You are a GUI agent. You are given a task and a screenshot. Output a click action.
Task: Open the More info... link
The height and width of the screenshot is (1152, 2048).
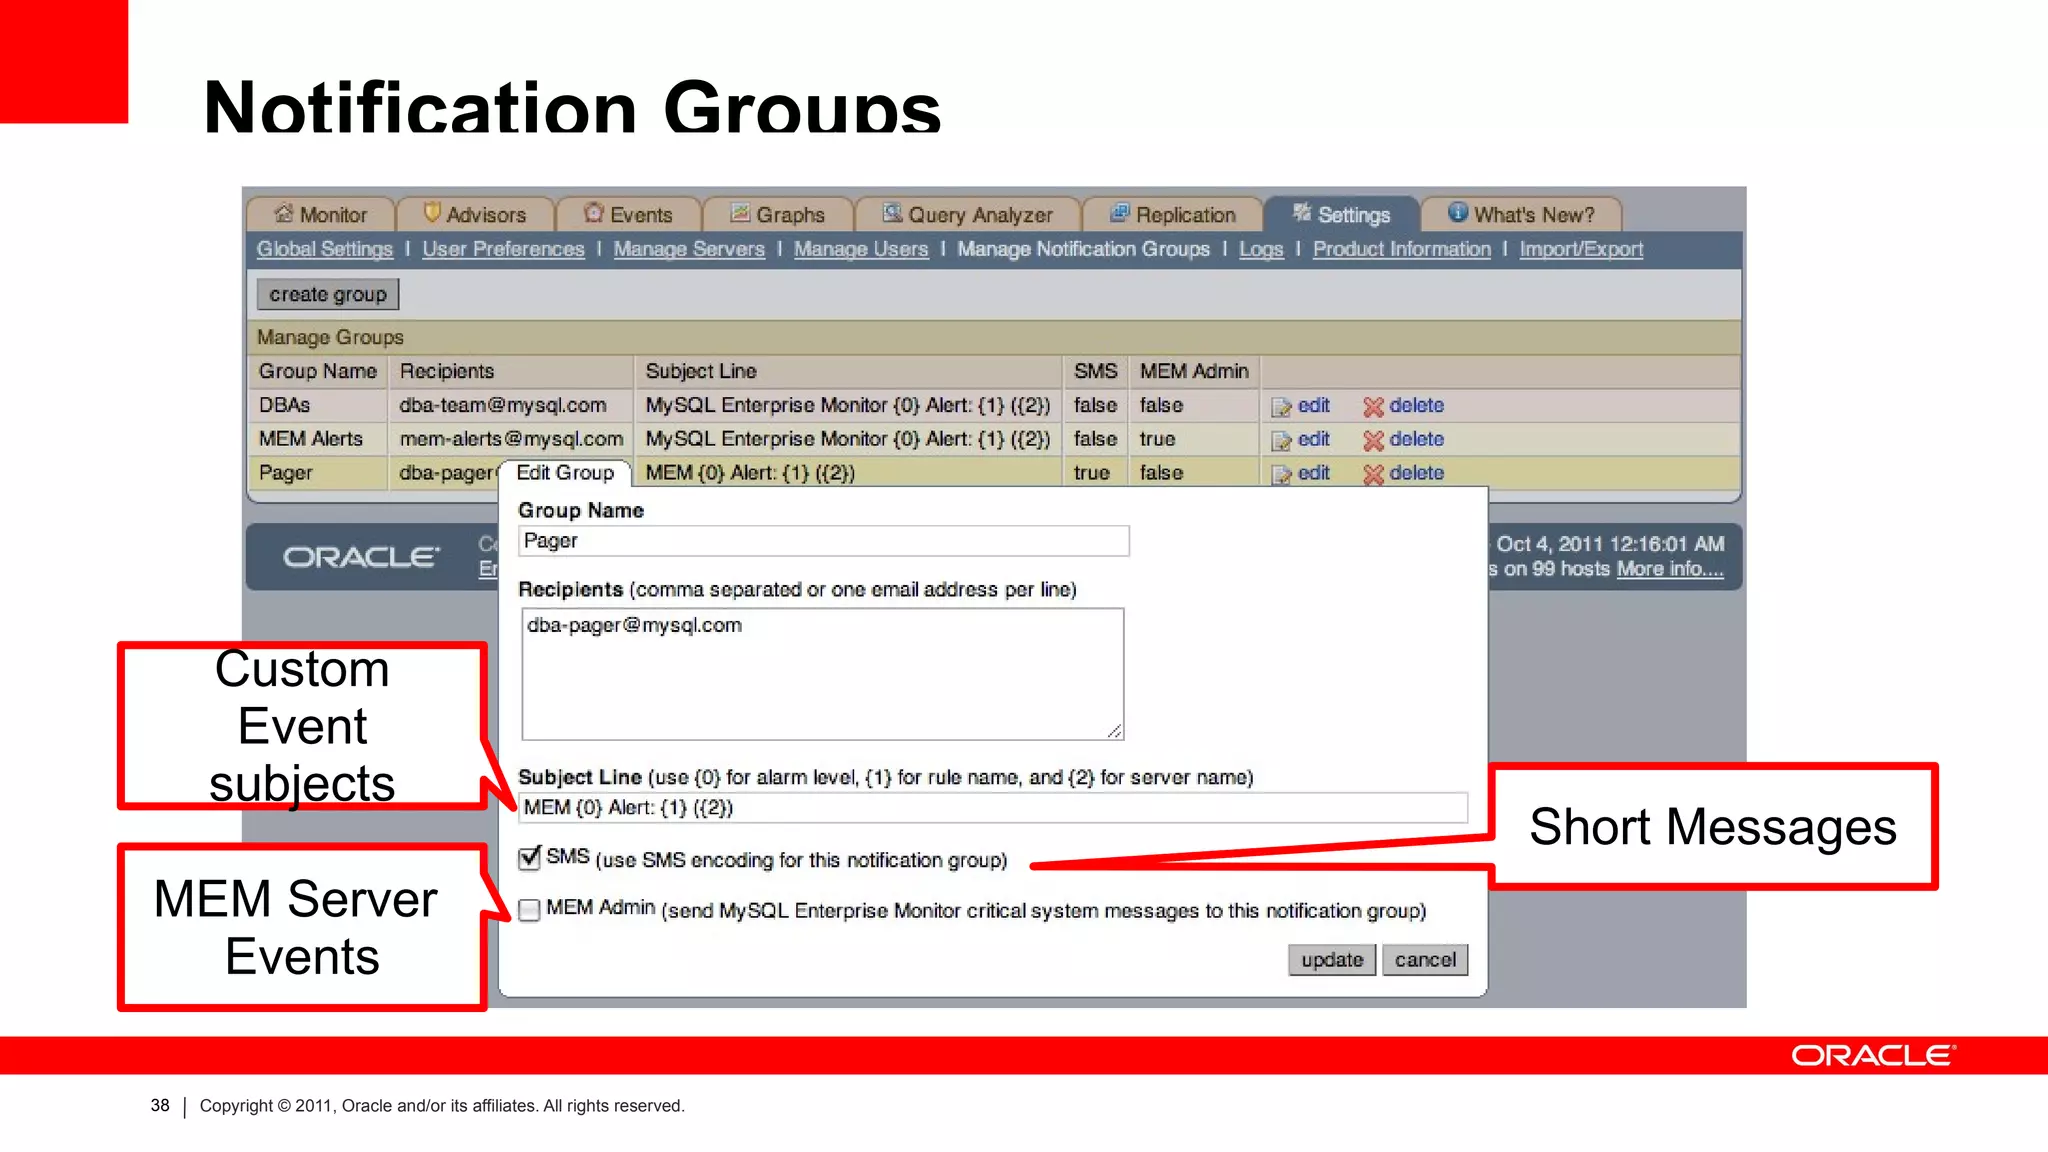coord(1670,569)
